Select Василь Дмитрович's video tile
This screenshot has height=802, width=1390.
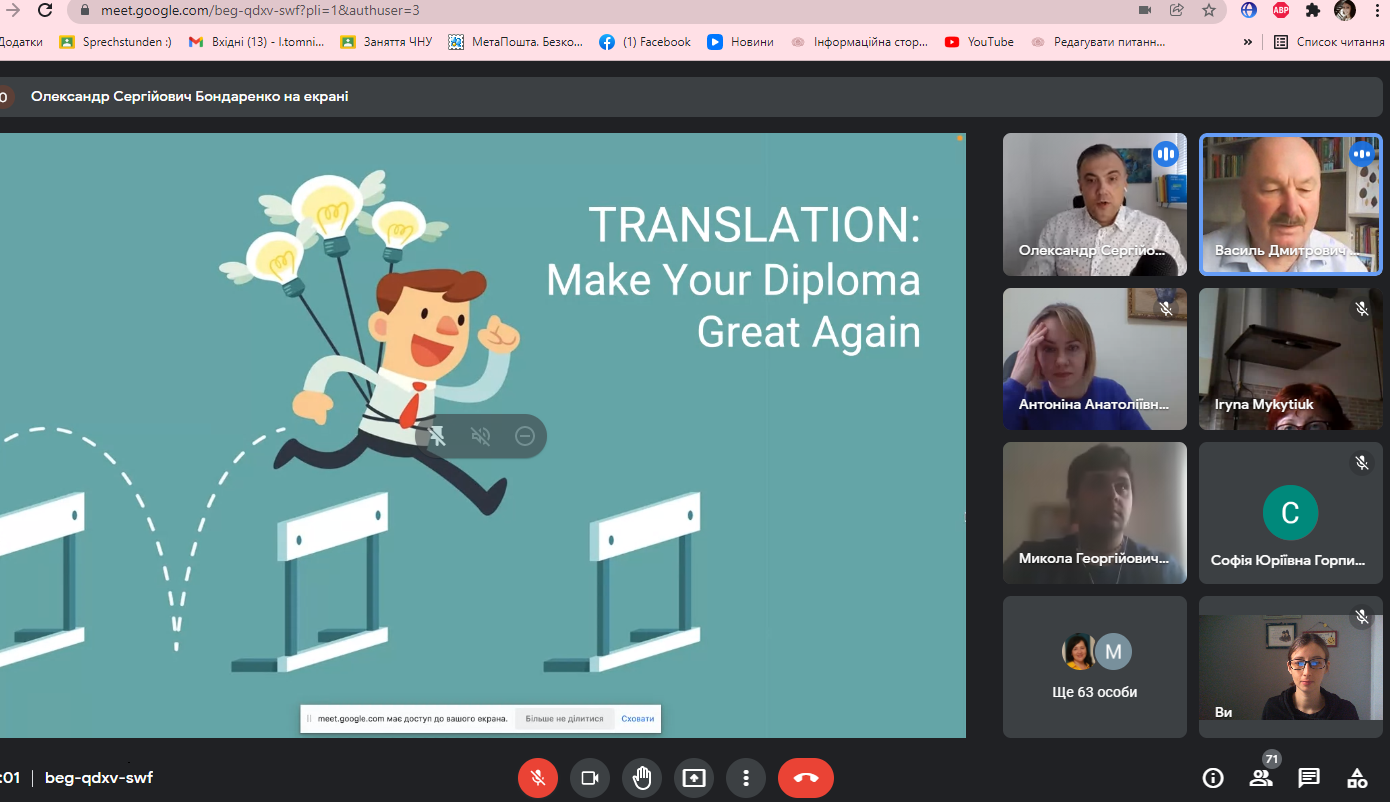1291,204
